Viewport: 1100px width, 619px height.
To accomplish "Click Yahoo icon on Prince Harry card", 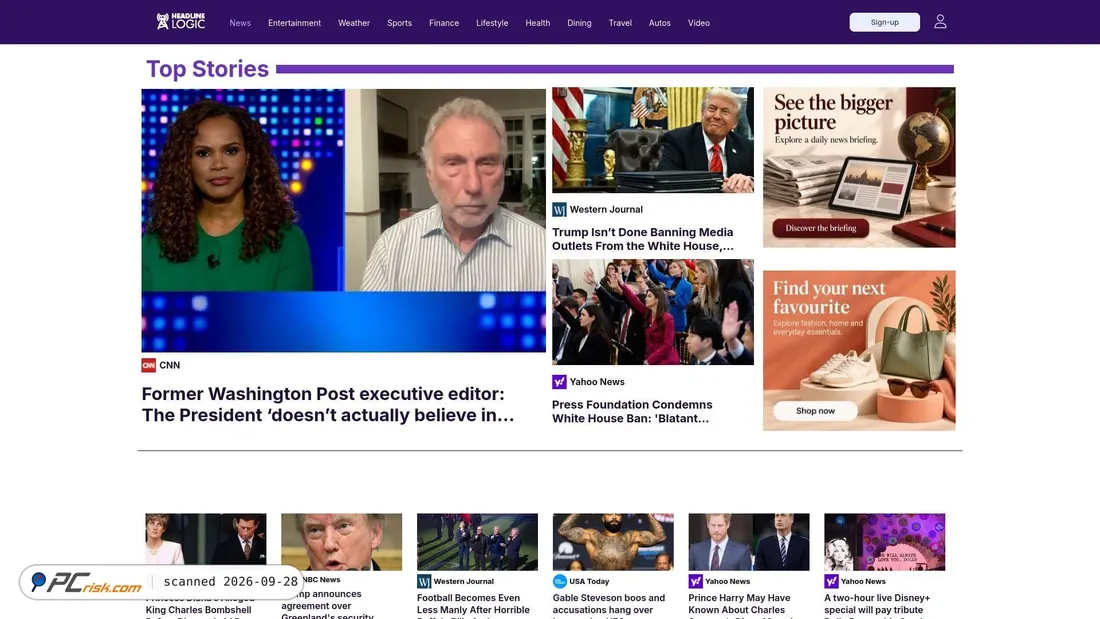I will coord(695,581).
